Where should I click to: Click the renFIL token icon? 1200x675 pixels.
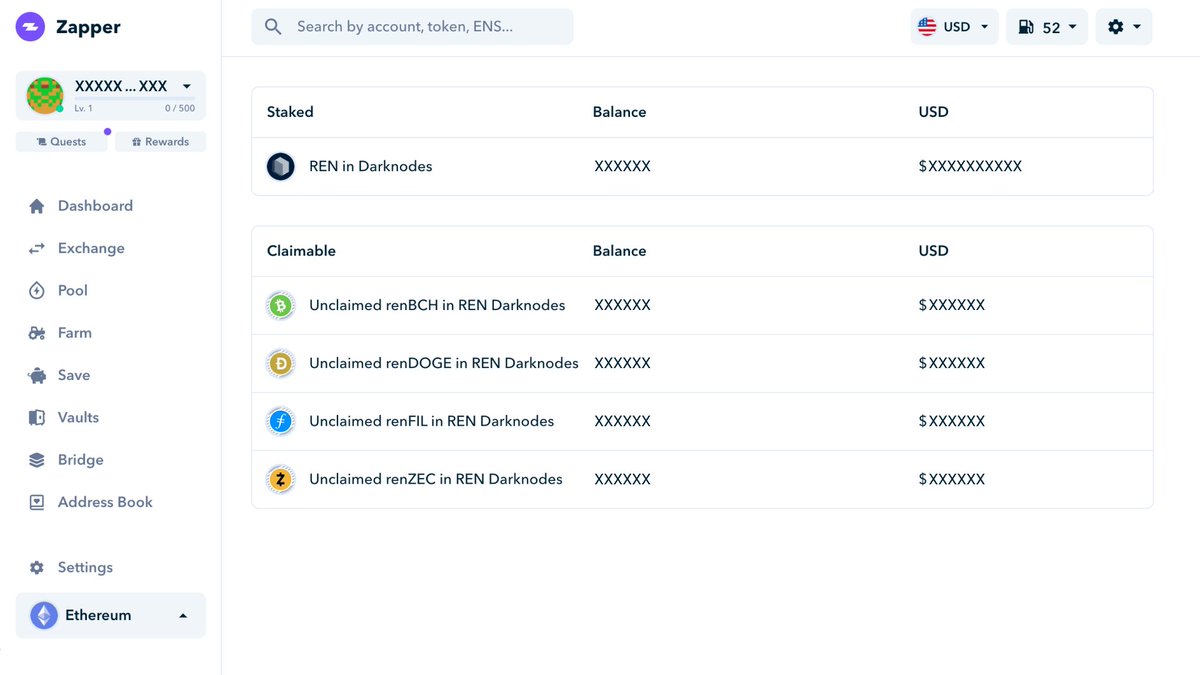281,421
